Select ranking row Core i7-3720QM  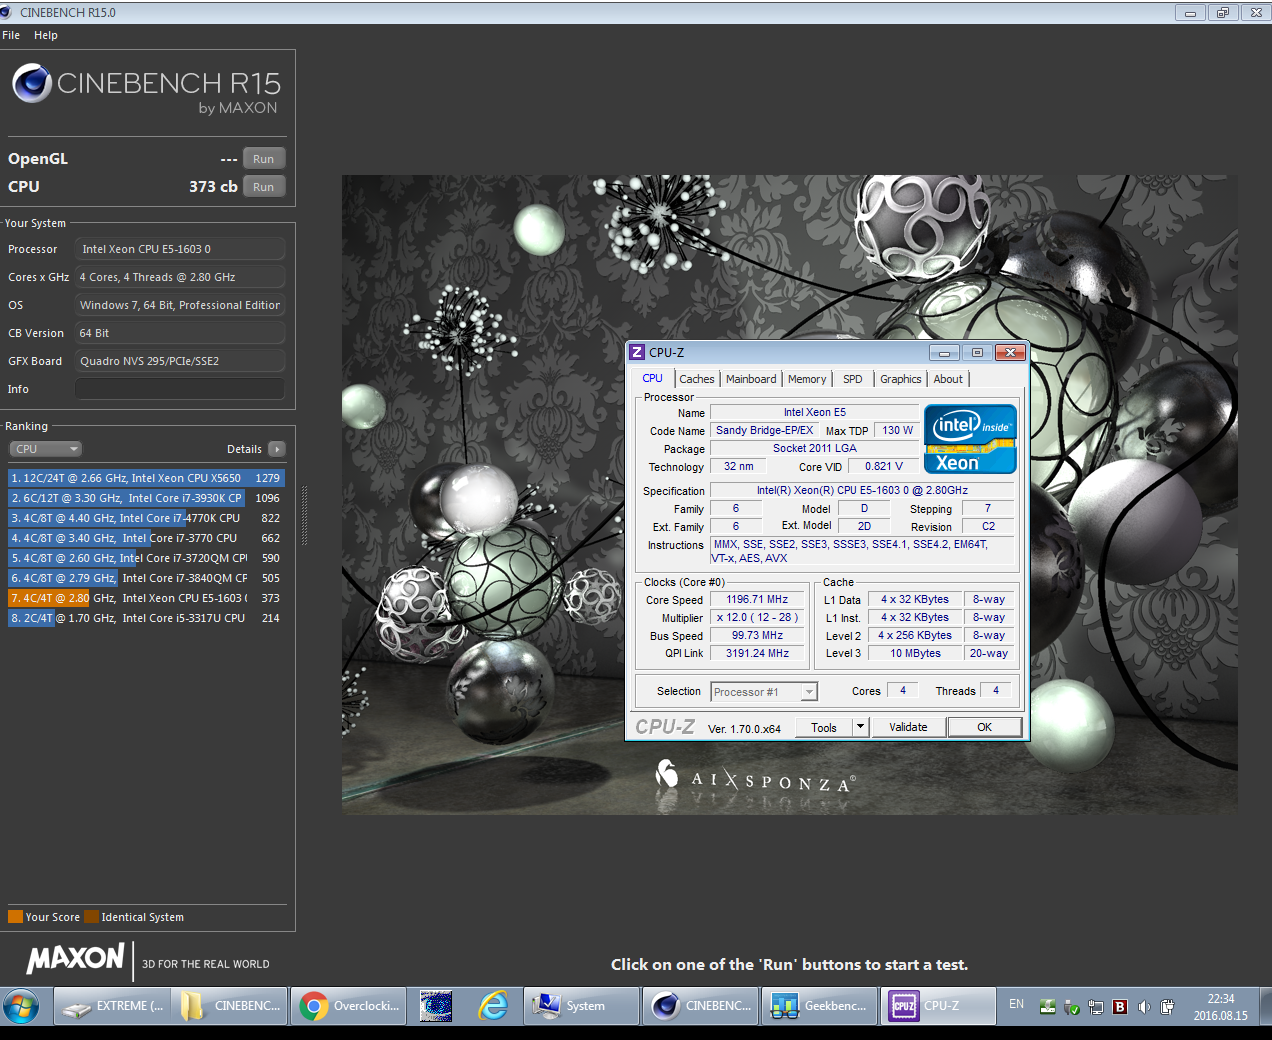(146, 558)
